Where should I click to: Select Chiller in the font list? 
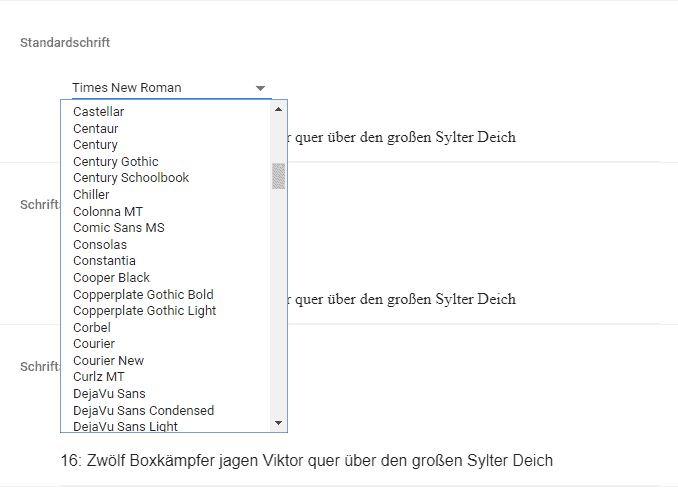[x=166, y=195]
